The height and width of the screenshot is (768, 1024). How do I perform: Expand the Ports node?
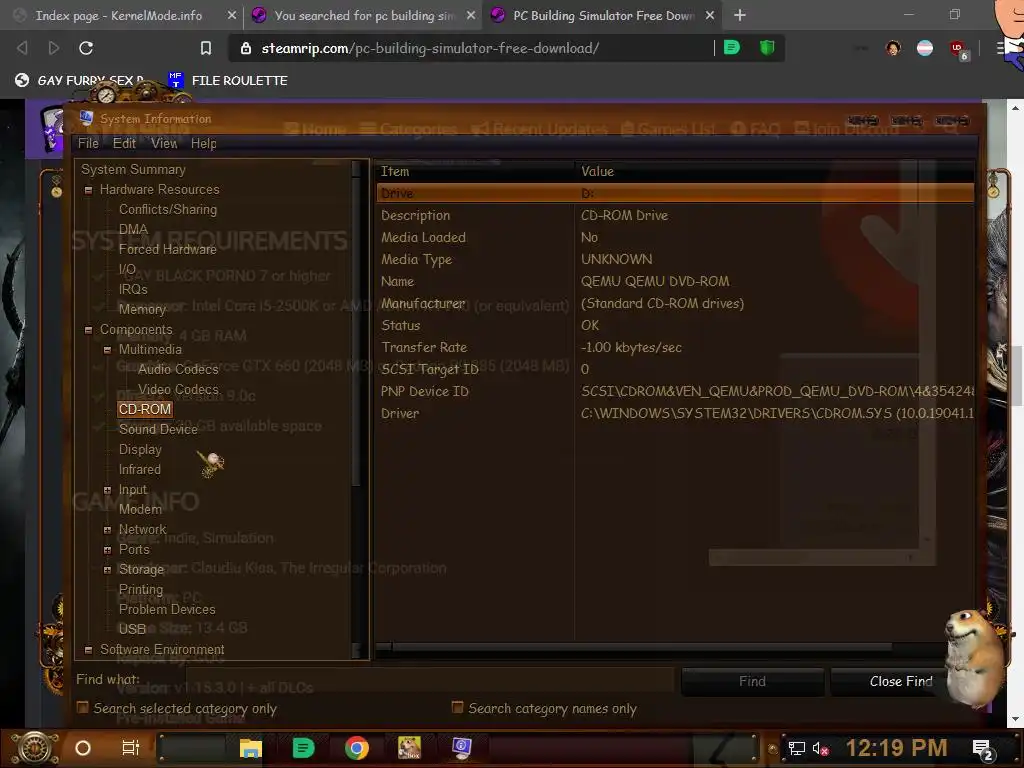pos(107,550)
